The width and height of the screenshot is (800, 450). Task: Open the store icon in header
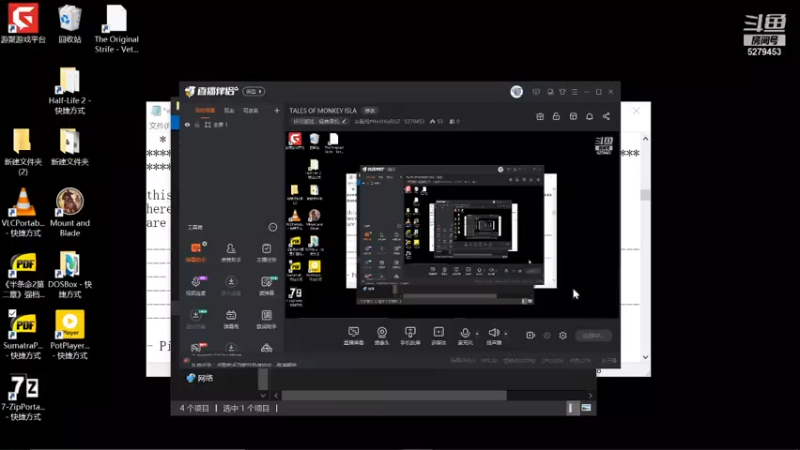[x=573, y=116]
